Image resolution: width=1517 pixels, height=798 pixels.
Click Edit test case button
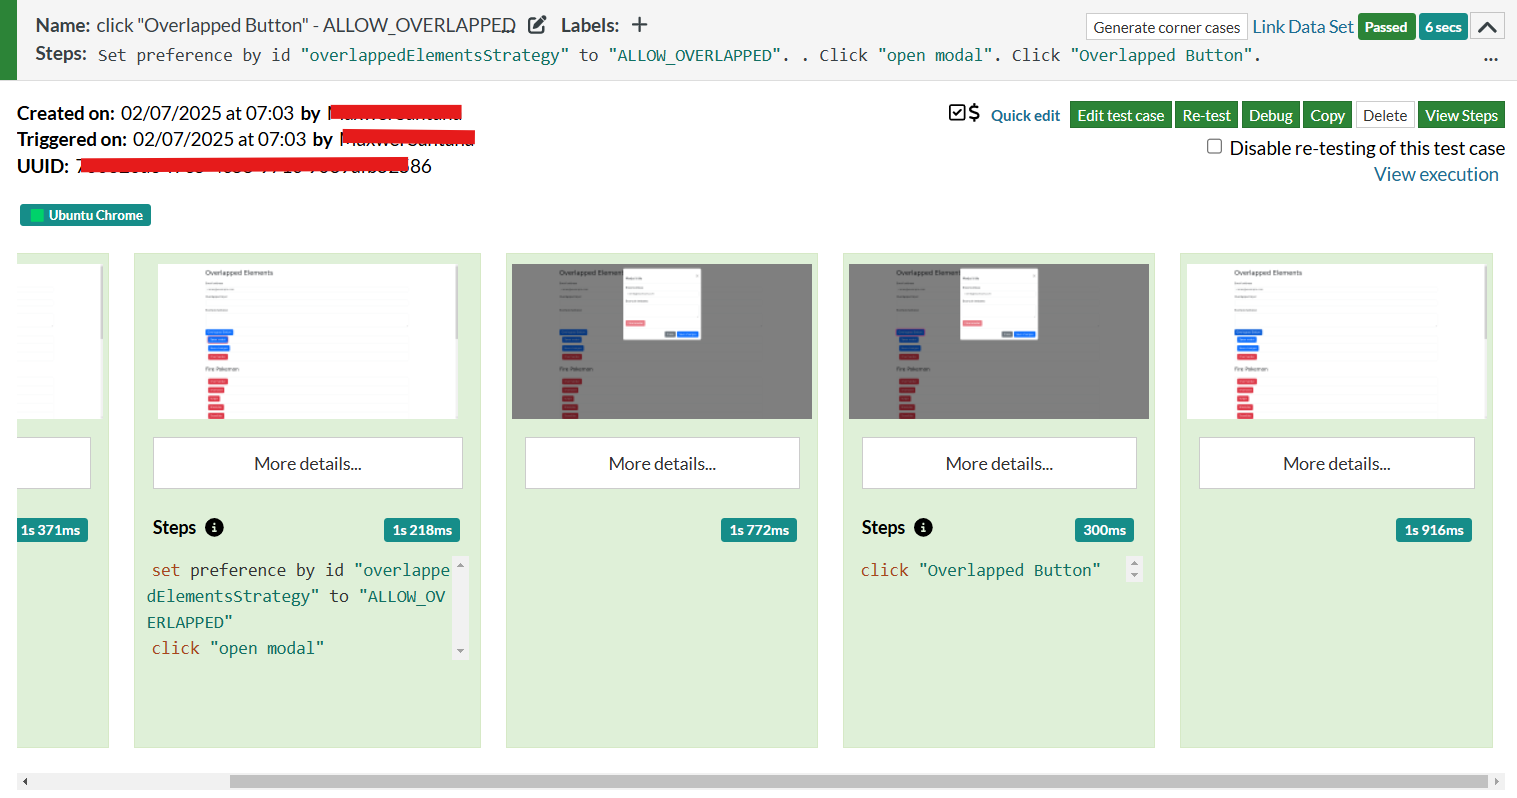[x=1120, y=115]
